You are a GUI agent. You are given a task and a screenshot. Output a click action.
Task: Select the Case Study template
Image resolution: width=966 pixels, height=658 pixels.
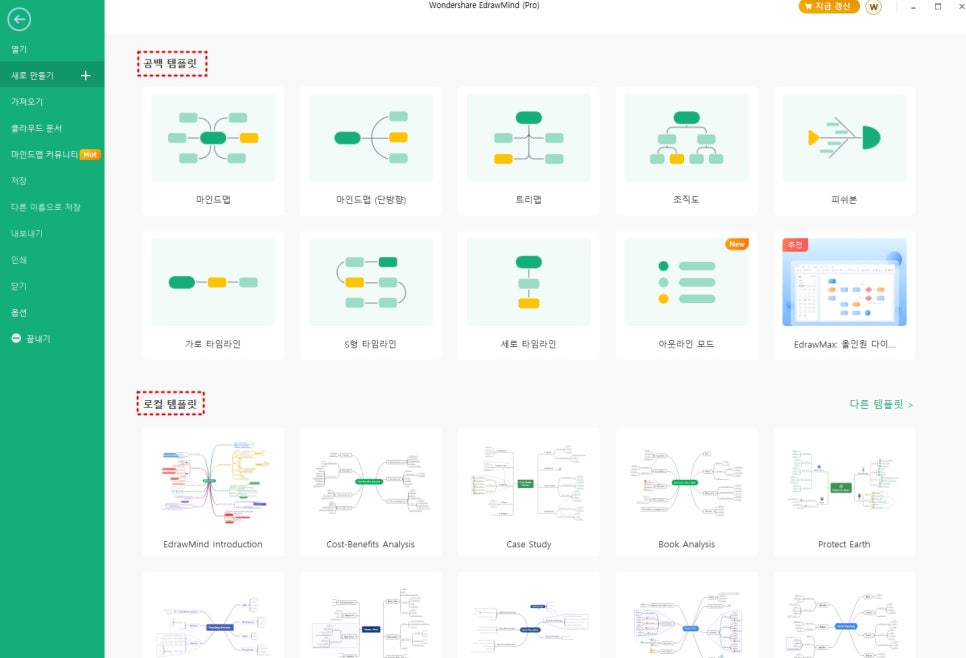(x=529, y=492)
